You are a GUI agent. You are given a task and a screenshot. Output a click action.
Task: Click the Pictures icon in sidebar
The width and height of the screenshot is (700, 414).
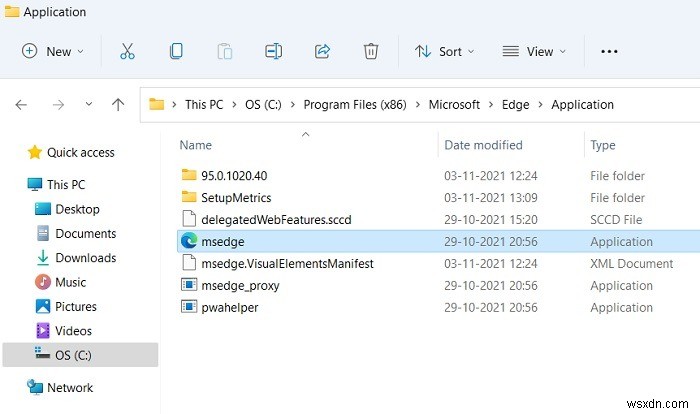[x=43, y=306]
